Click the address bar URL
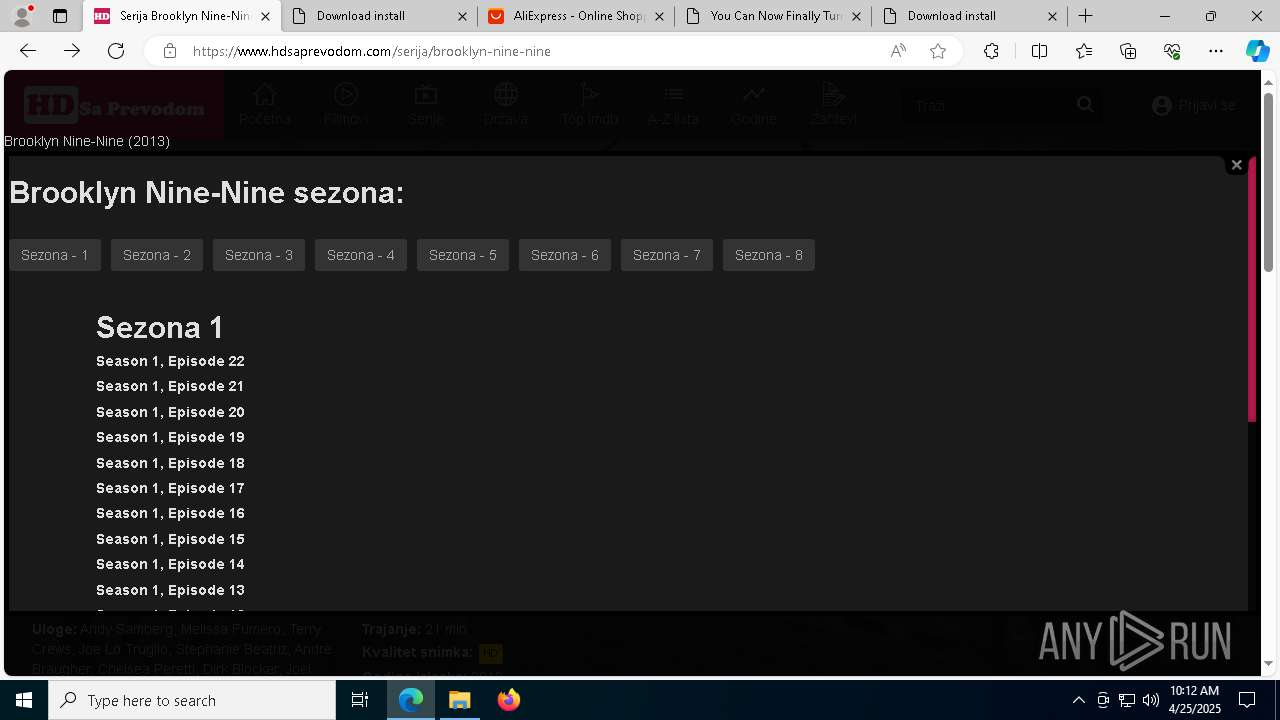Image resolution: width=1280 pixels, height=720 pixels. pos(372,51)
